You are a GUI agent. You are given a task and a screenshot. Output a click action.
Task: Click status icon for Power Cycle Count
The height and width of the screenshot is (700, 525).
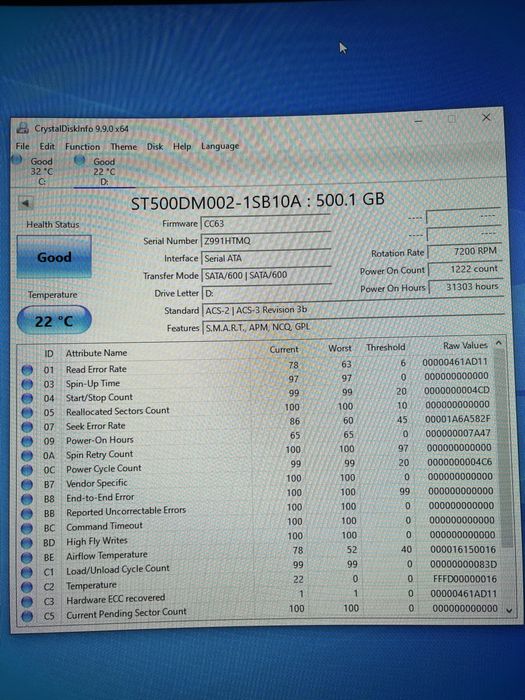(27, 470)
